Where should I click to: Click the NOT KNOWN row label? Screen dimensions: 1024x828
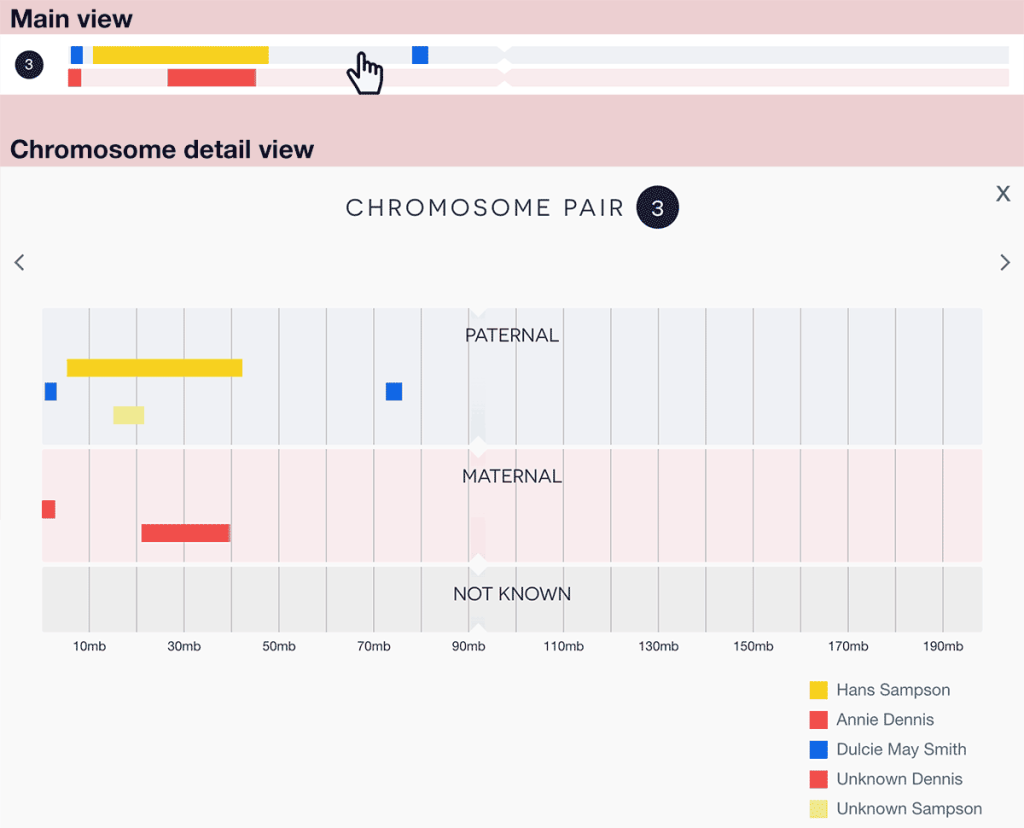pyautogui.click(x=512, y=594)
